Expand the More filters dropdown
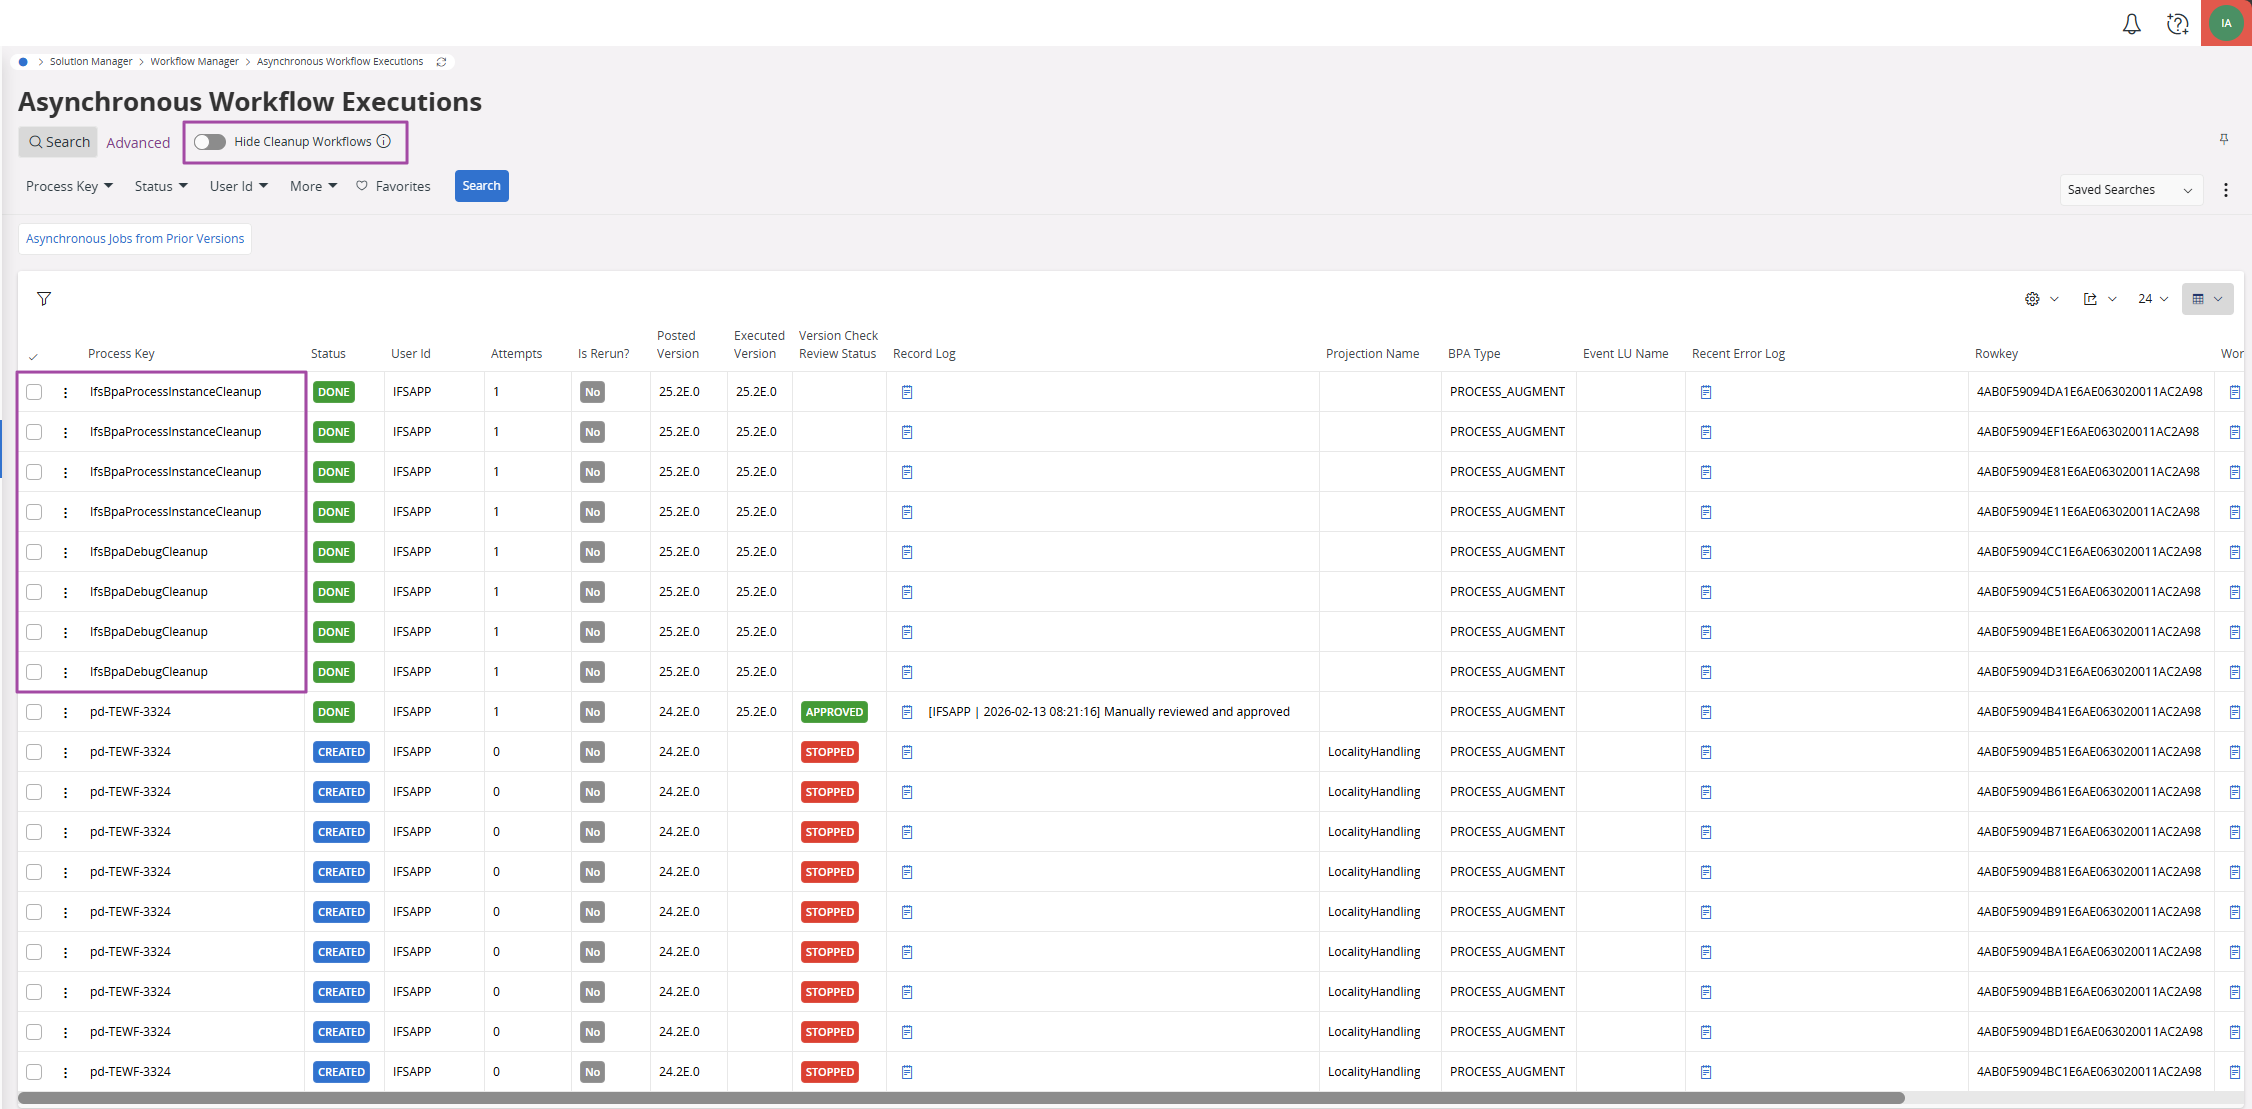 coord(314,186)
